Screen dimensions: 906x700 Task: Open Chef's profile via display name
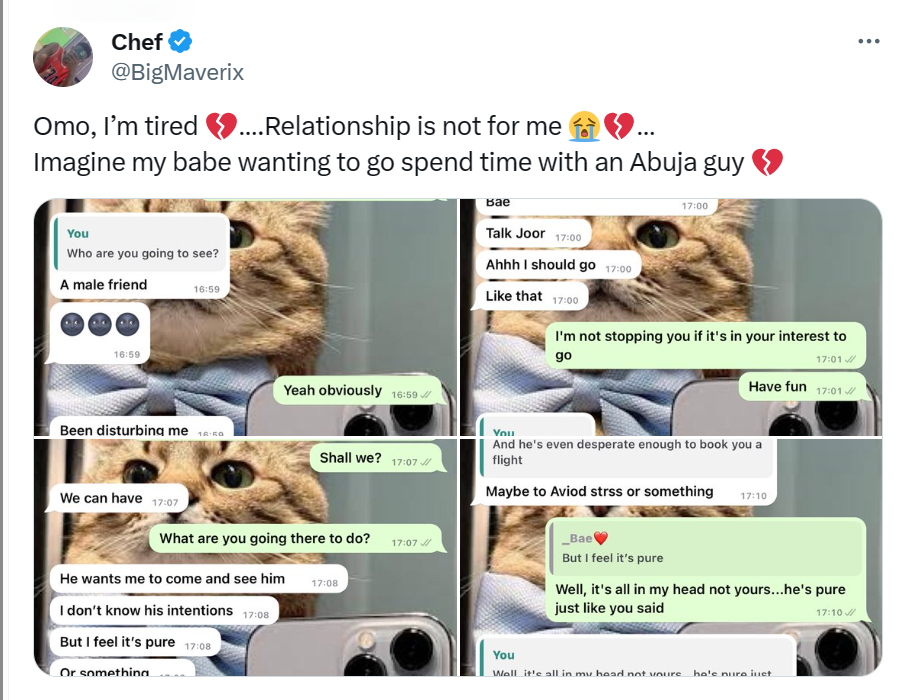tap(137, 42)
